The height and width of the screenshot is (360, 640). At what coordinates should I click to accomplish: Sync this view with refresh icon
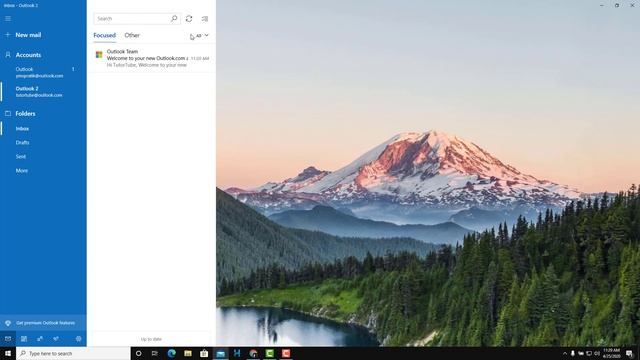[189, 18]
